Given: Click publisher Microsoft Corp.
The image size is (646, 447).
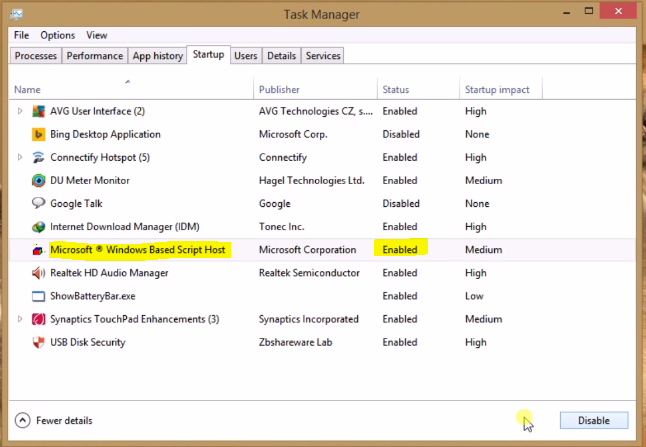Looking at the screenshot, I should point(293,134).
